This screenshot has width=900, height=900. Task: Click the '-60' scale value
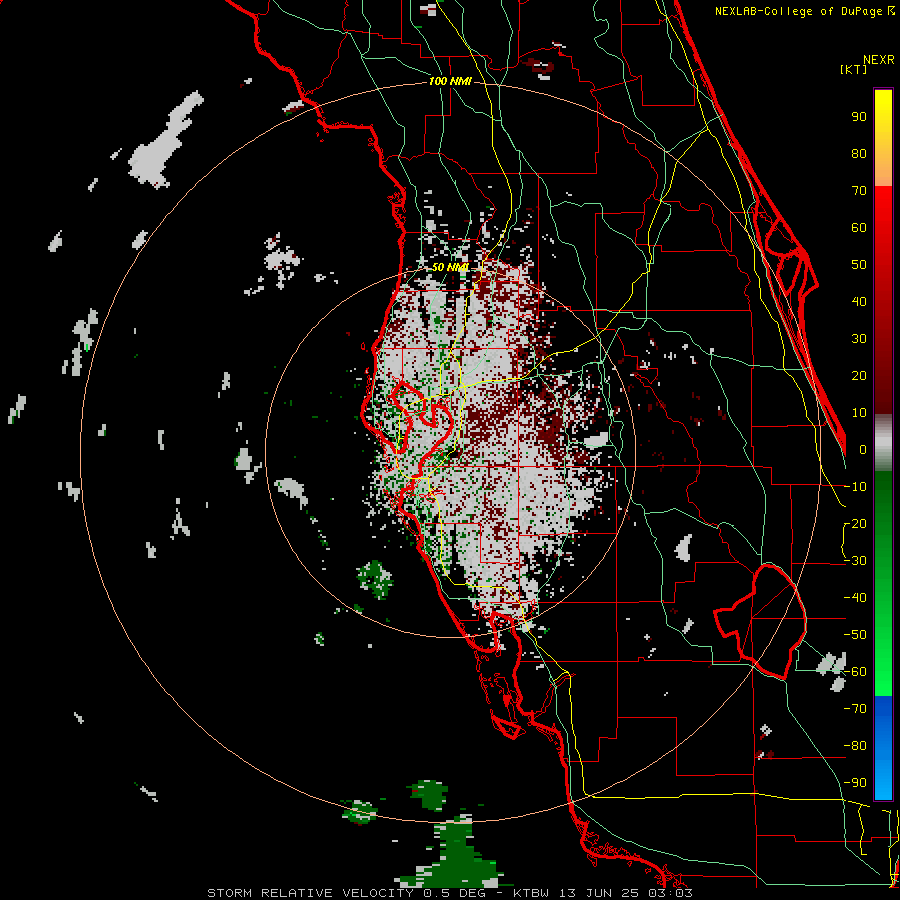pyautogui.click(x=855, y=672)
